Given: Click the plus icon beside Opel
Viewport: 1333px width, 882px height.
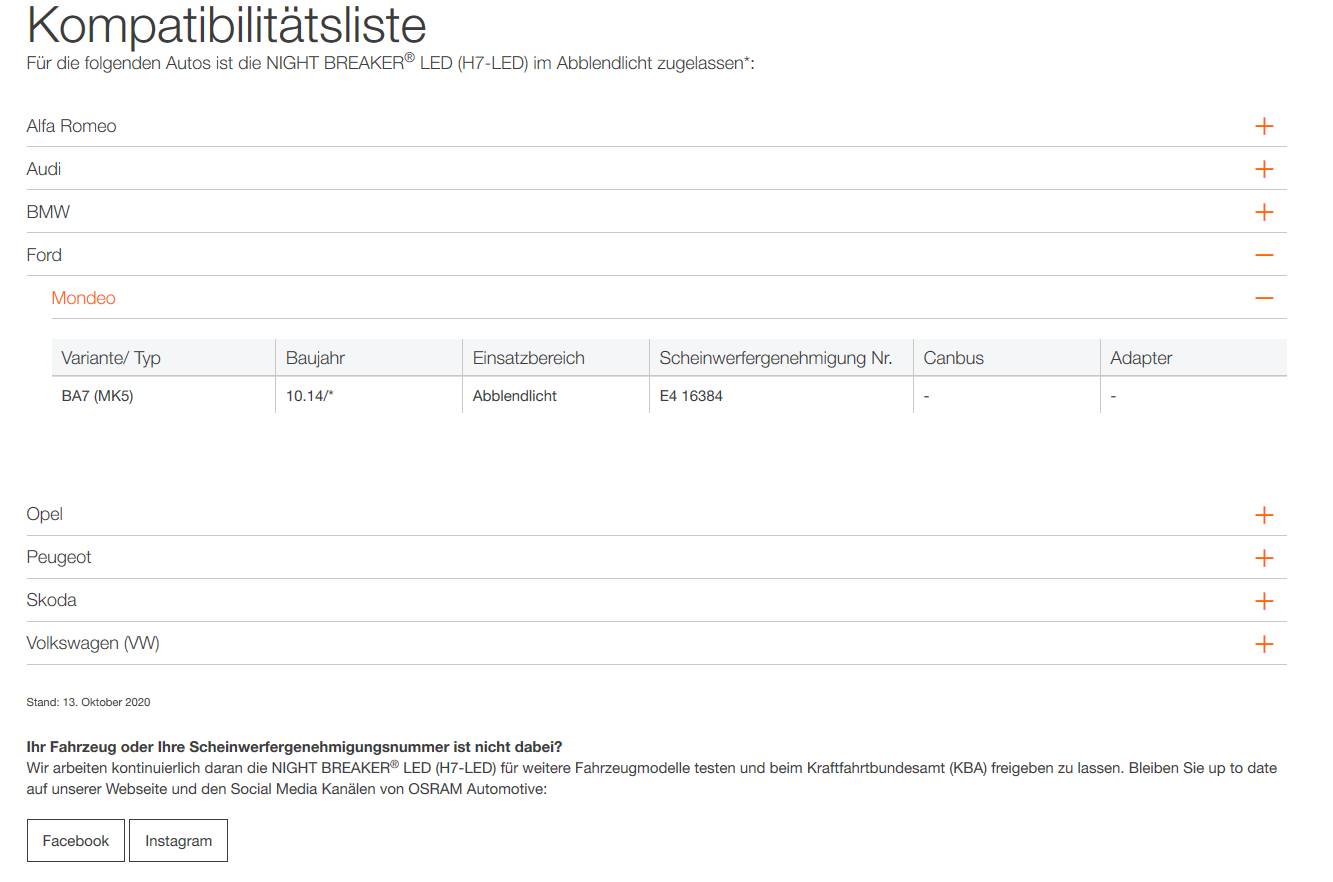Looking at the screenshot, I should click(x=1264, y=515).
